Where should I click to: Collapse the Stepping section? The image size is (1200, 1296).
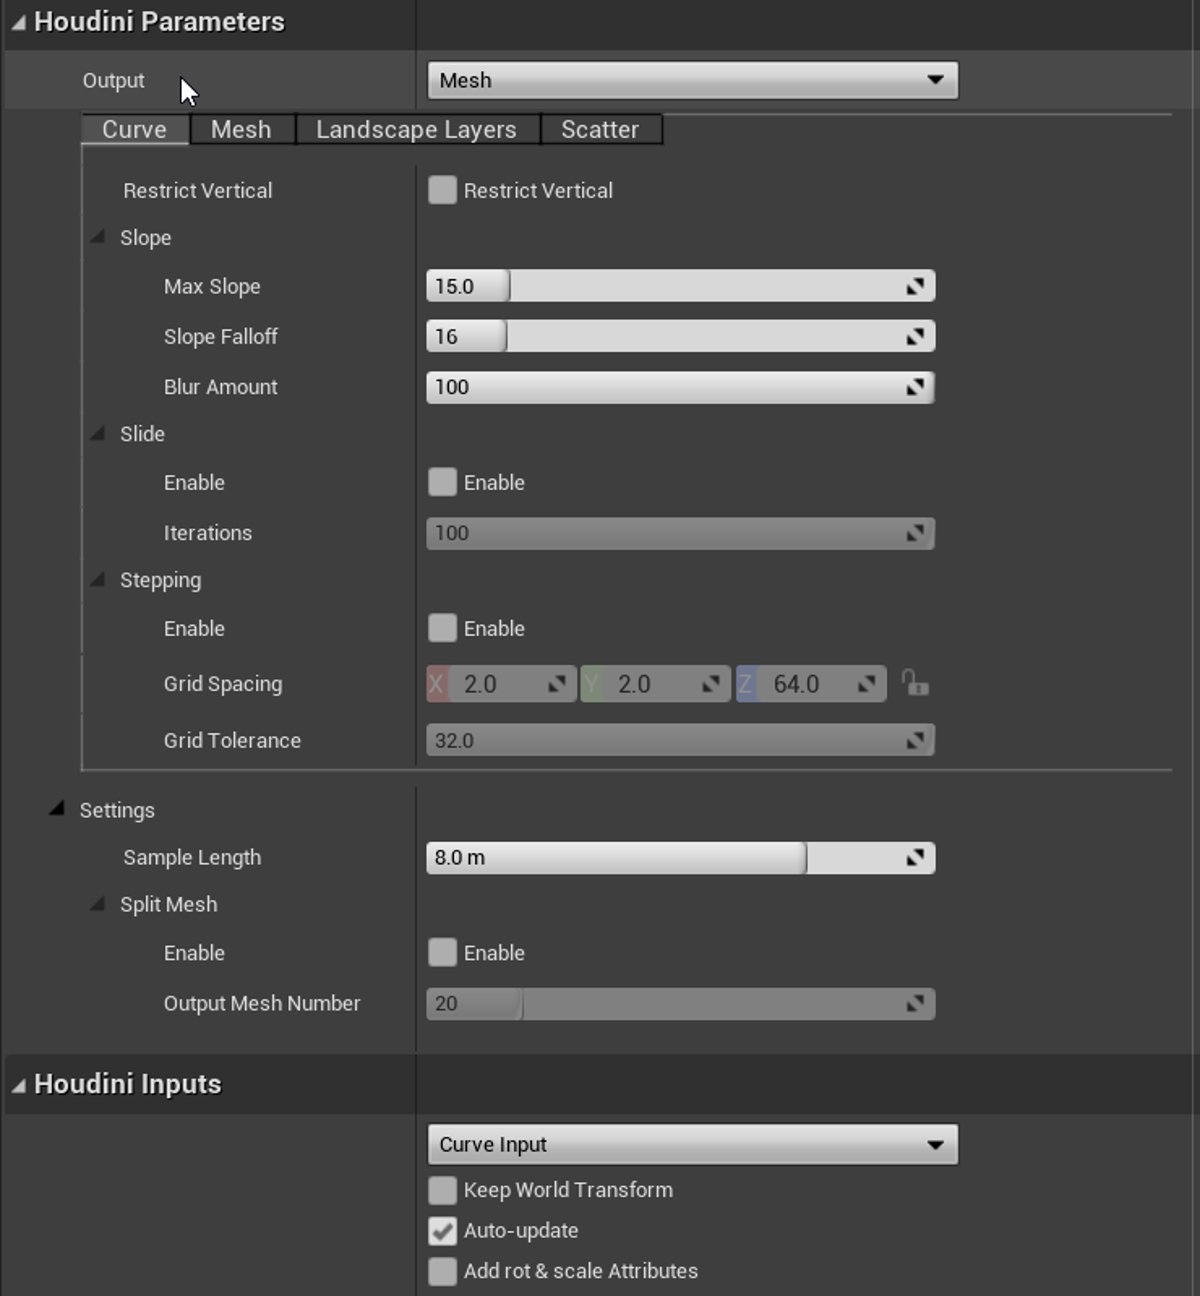point(98,579)
